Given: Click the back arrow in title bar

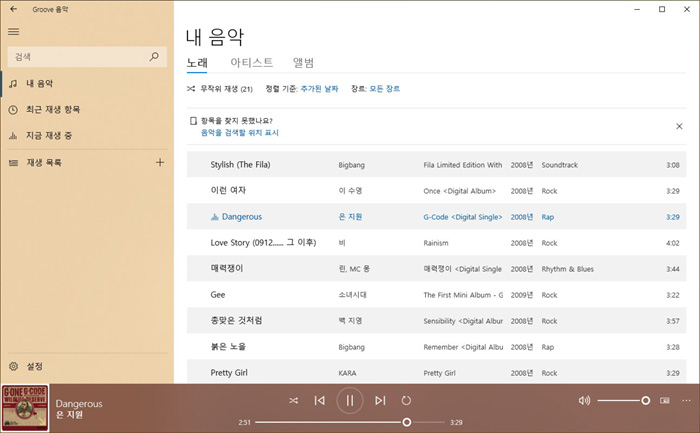Looking at the screenshot, I should click(13, 8).
